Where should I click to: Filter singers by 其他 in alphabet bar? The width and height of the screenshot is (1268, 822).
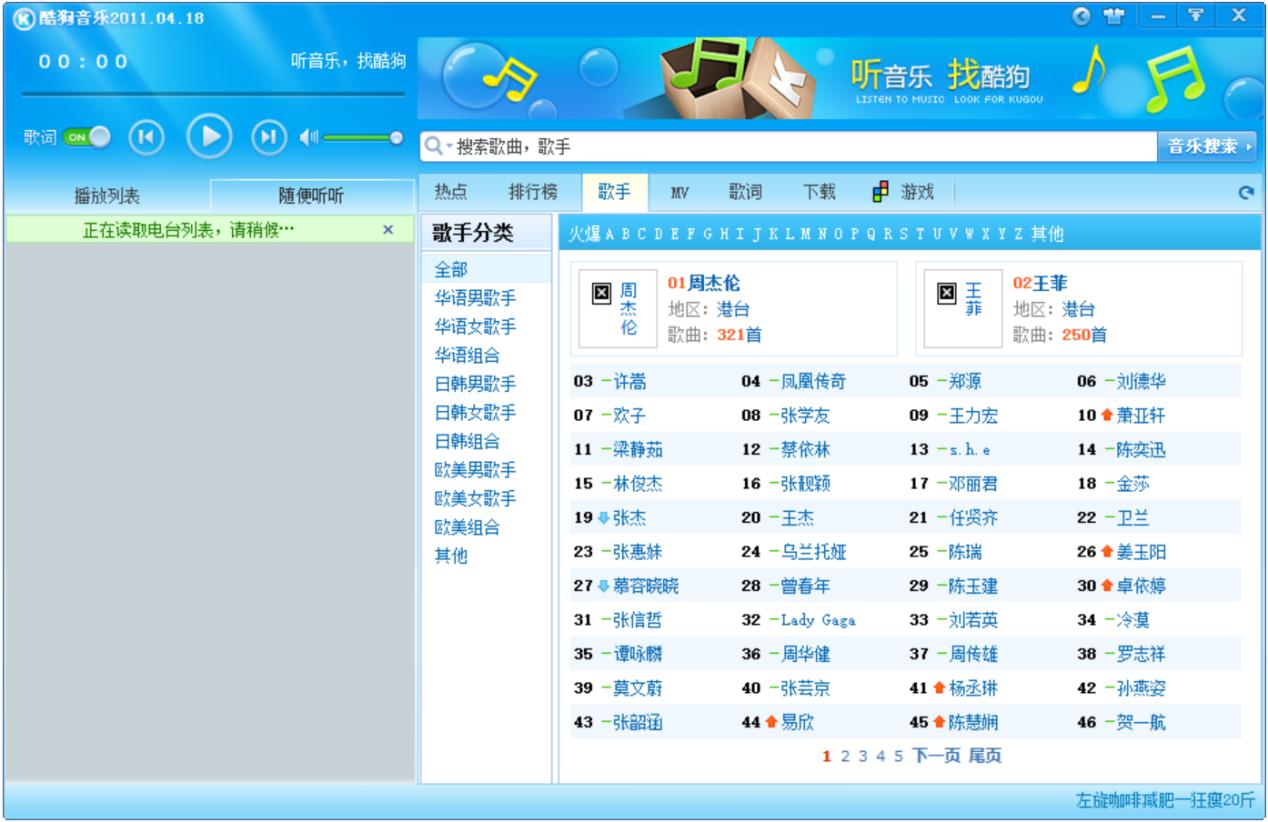[x=1047, y=234]
